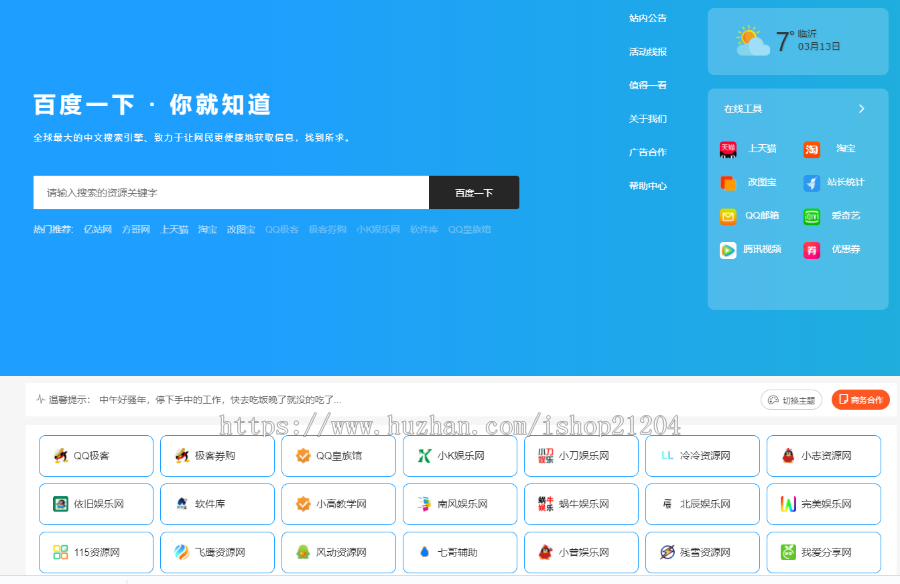Click the 在线工具 panel title
The image size is (900, 584).
pos(743,109)
